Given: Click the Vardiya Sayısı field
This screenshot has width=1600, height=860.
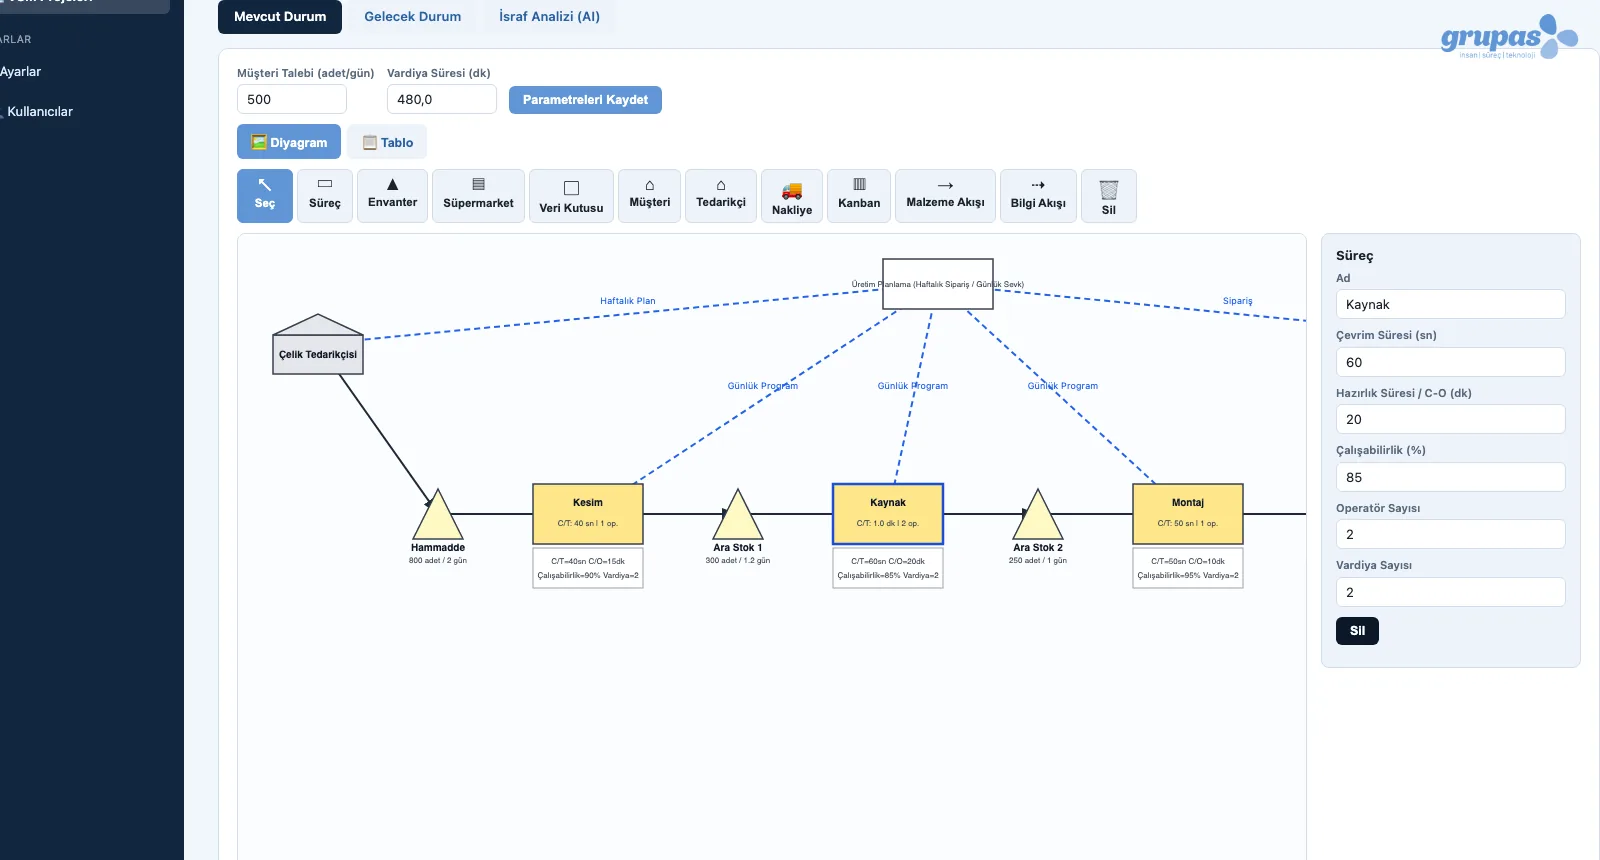Looking at the screenshot, I should [1451, 592].
